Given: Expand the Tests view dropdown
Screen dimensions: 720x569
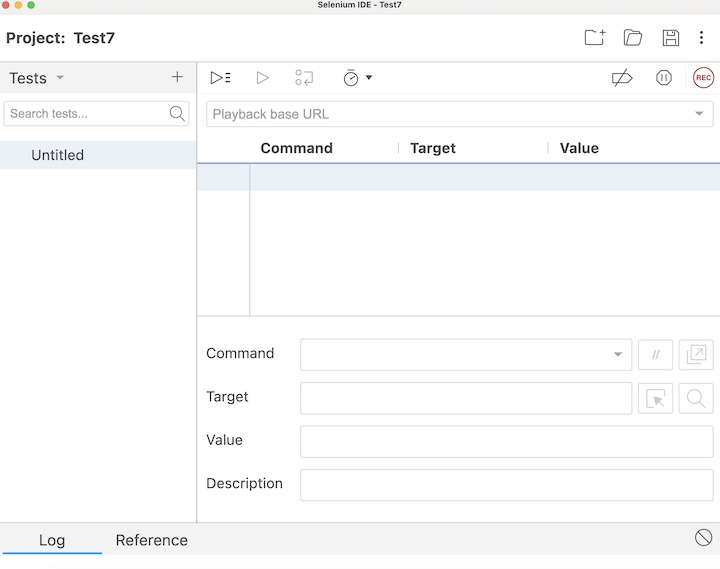Looking at the screenshot, I should (60, 78).
